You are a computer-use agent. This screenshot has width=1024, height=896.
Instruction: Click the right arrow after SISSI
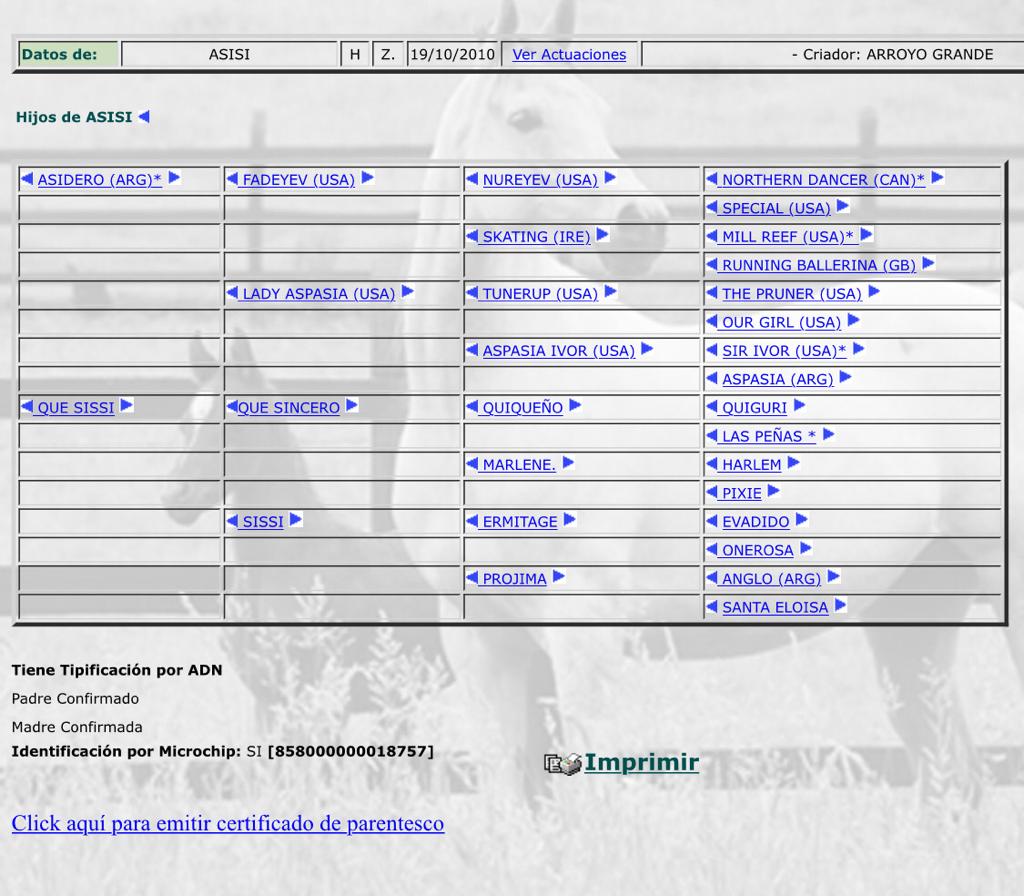pos(296,520)
